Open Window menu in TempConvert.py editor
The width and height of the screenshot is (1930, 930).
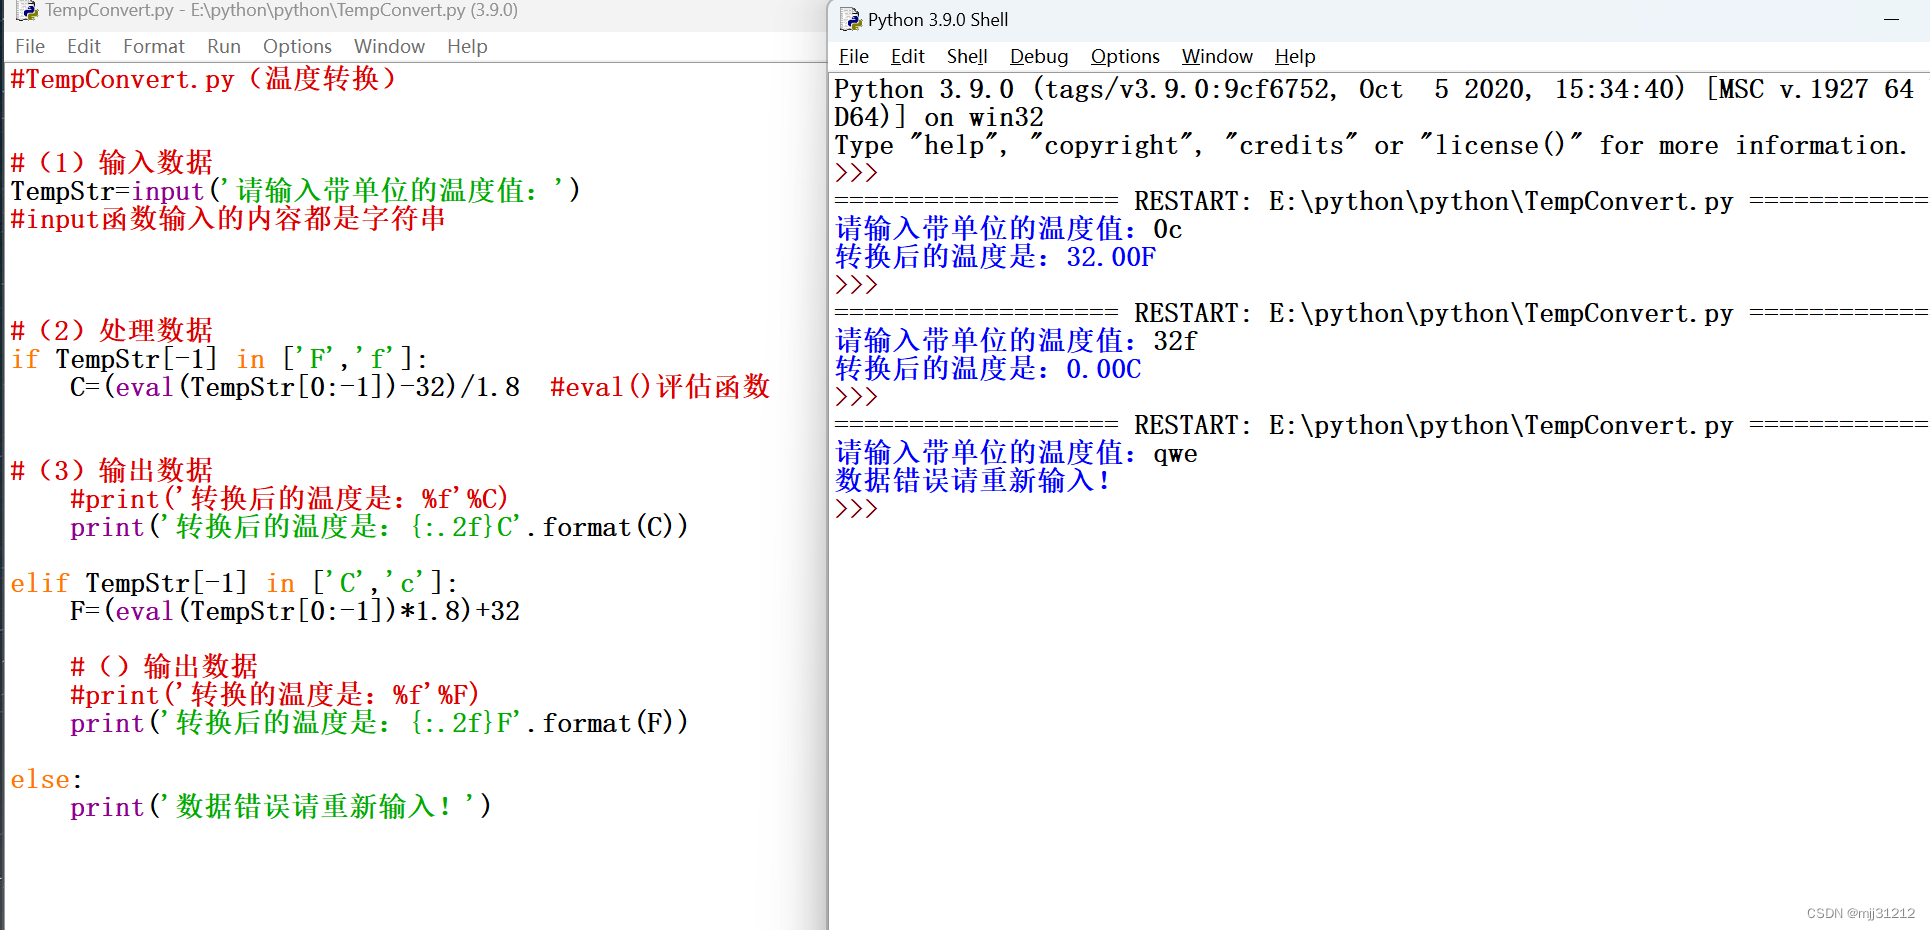click(x=389, y=47)
